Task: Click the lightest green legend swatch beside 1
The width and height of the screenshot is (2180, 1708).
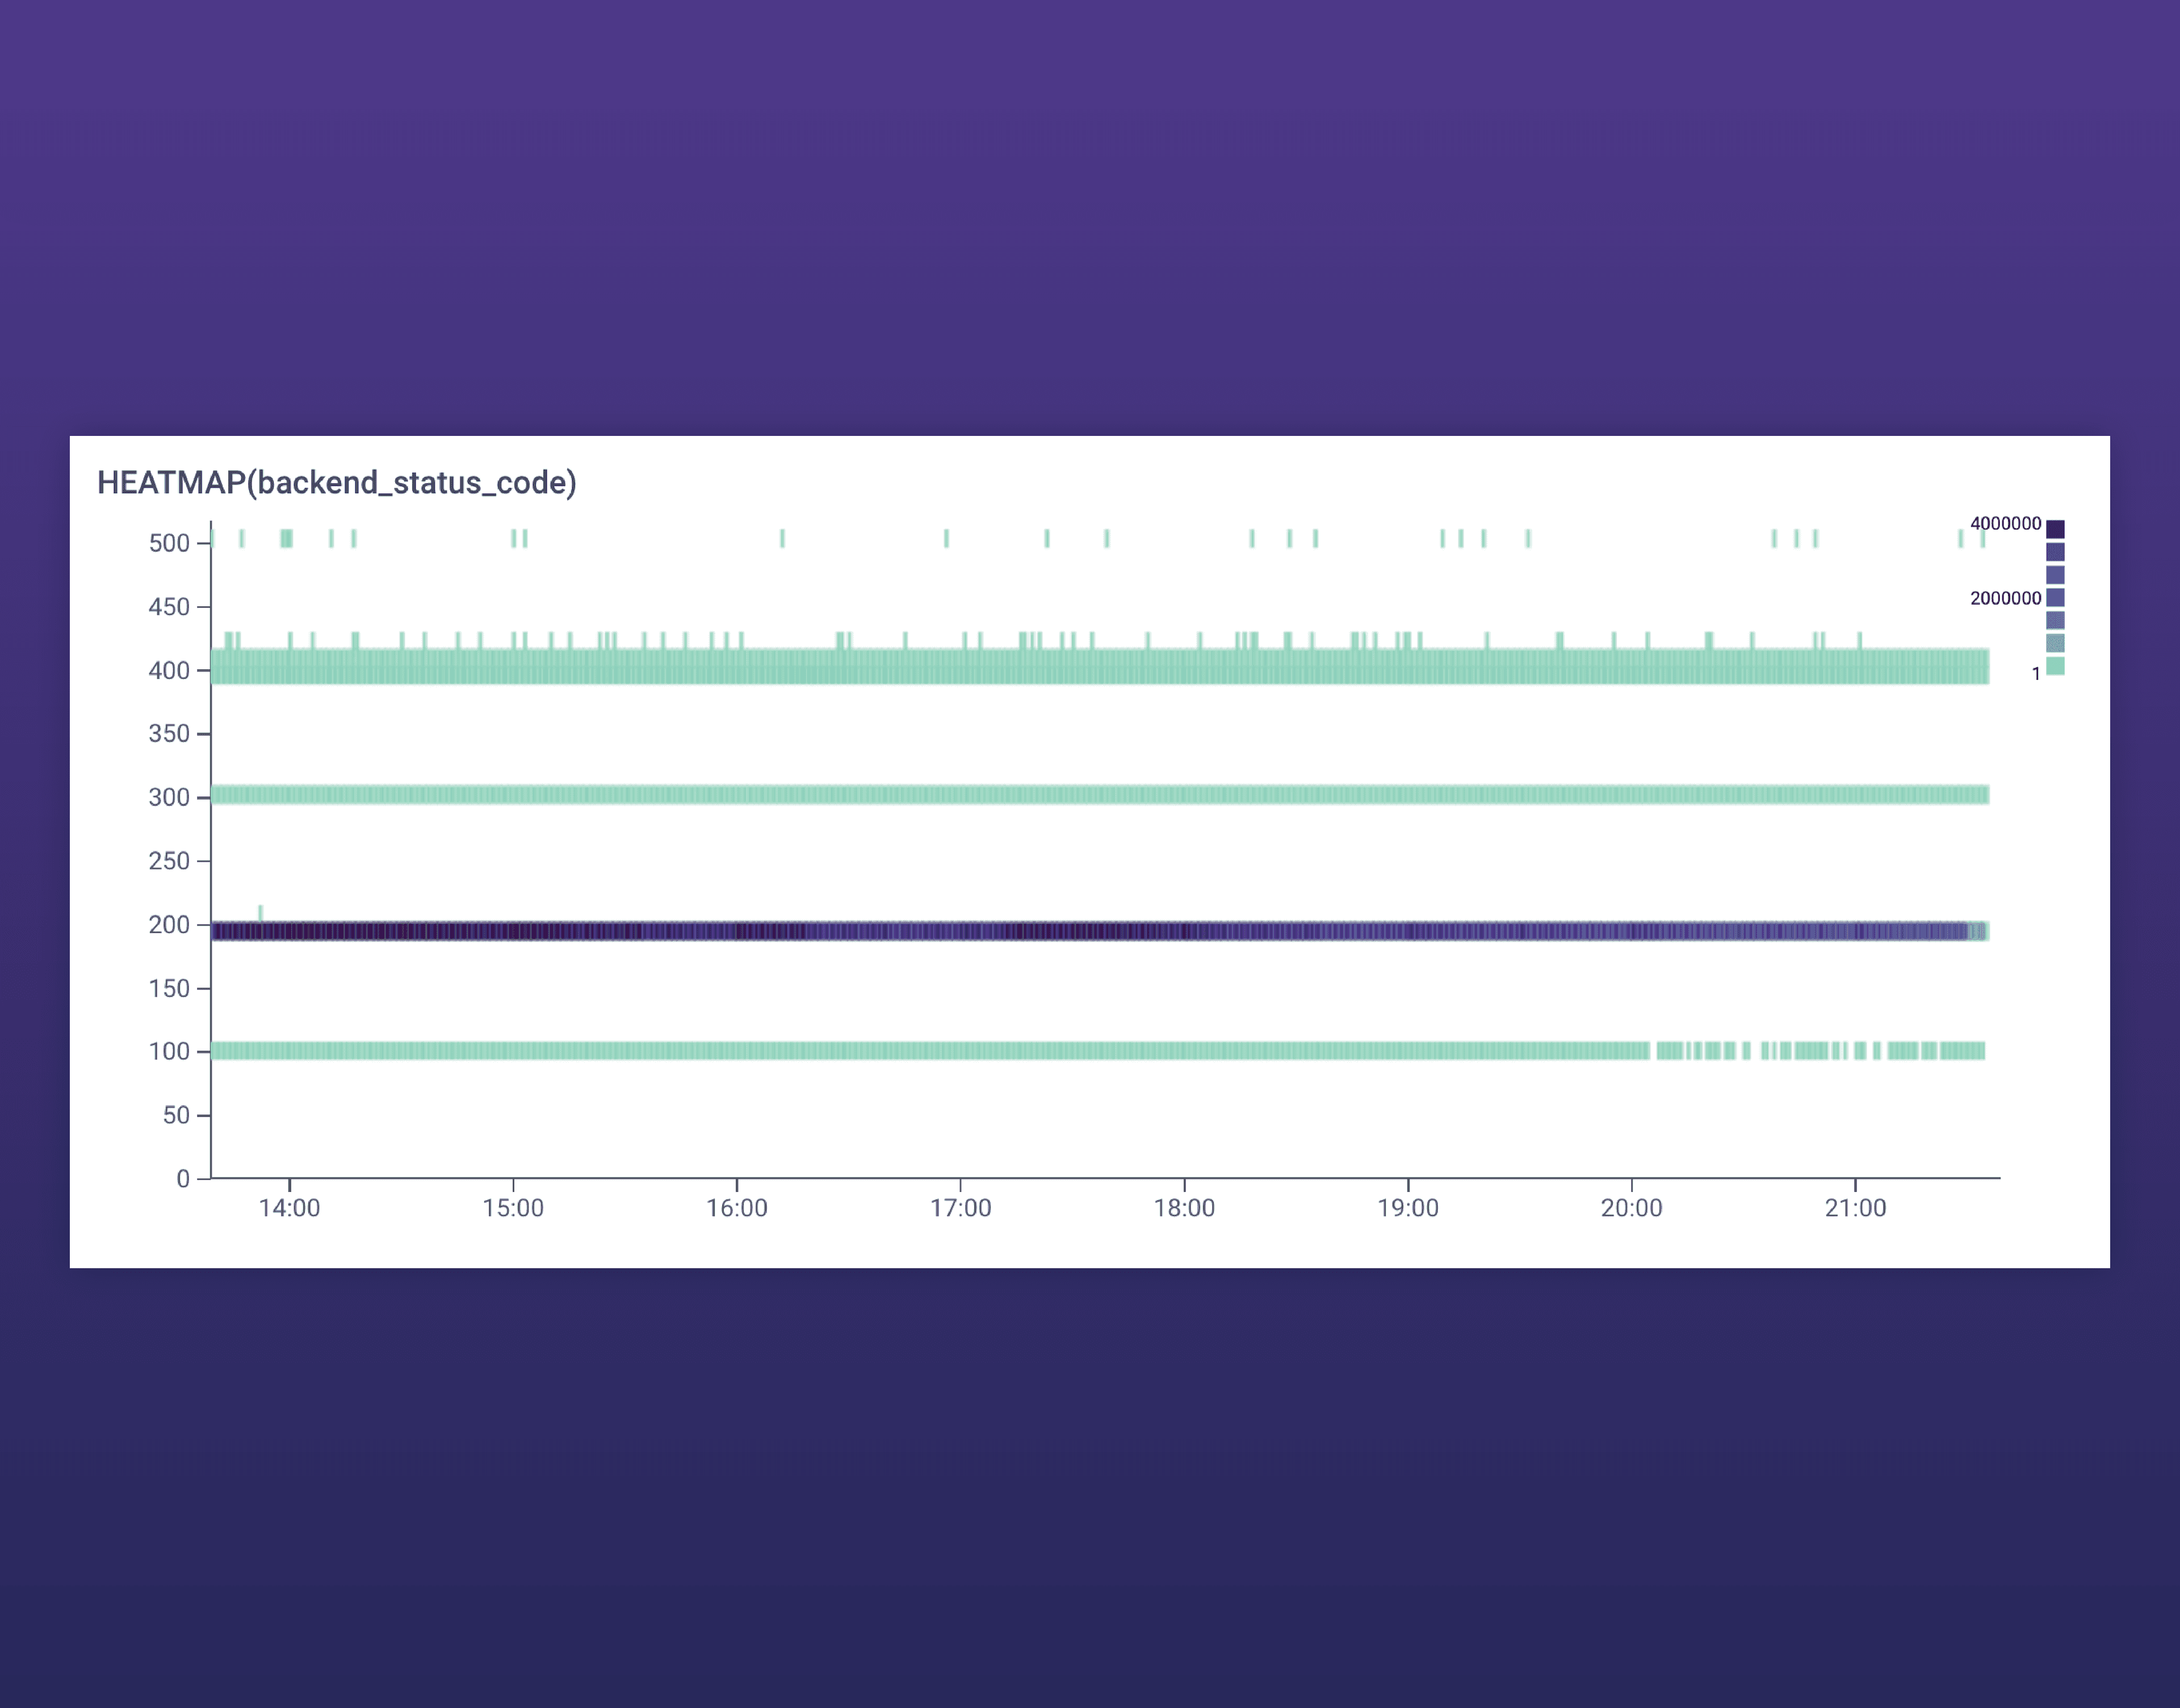Action: coord(2055,667)
